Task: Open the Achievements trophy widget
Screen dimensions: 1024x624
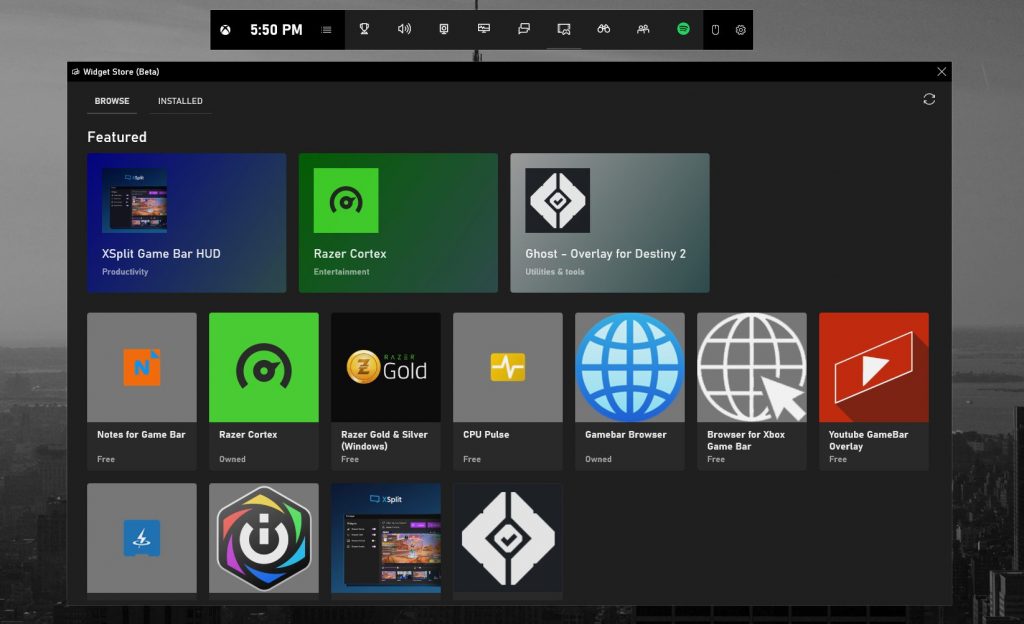Action: pyautogui.click(x=364, y=29)
